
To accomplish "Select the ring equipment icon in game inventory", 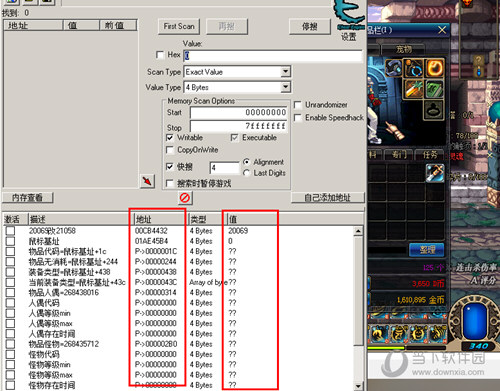I will point(414,68).
